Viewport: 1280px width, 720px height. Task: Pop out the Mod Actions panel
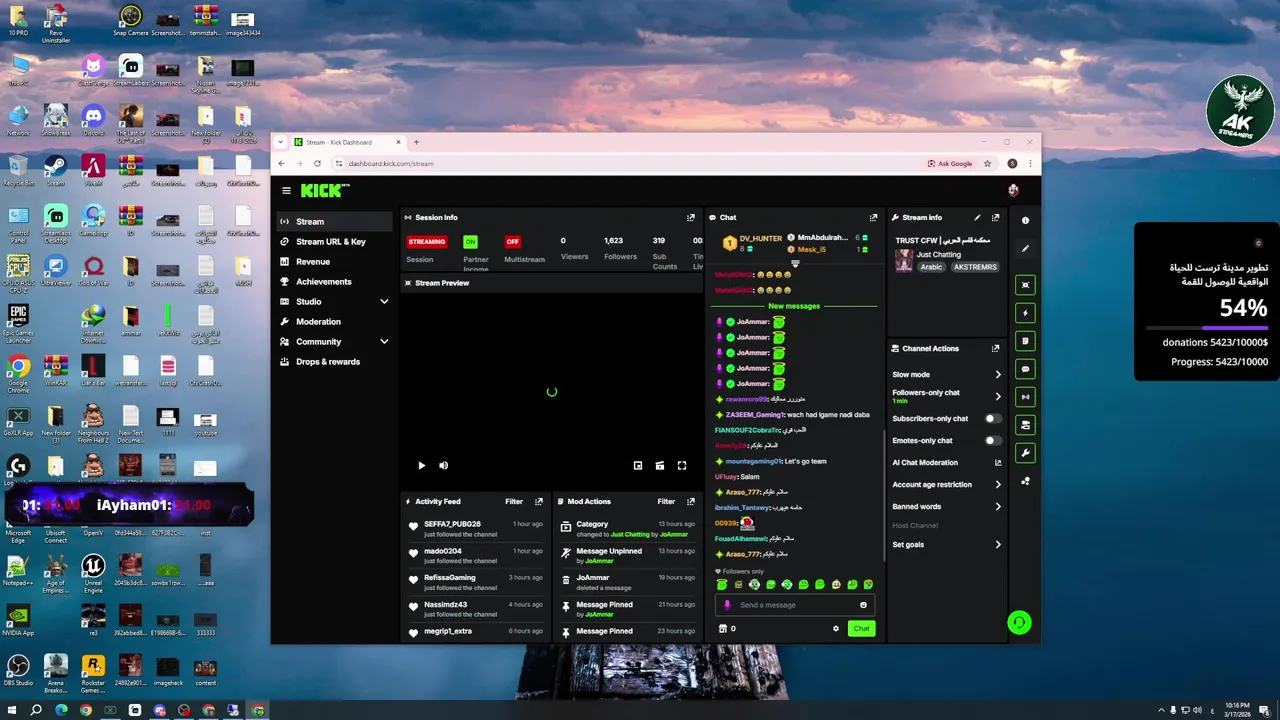pyautogui.click(x=691, y=501)
